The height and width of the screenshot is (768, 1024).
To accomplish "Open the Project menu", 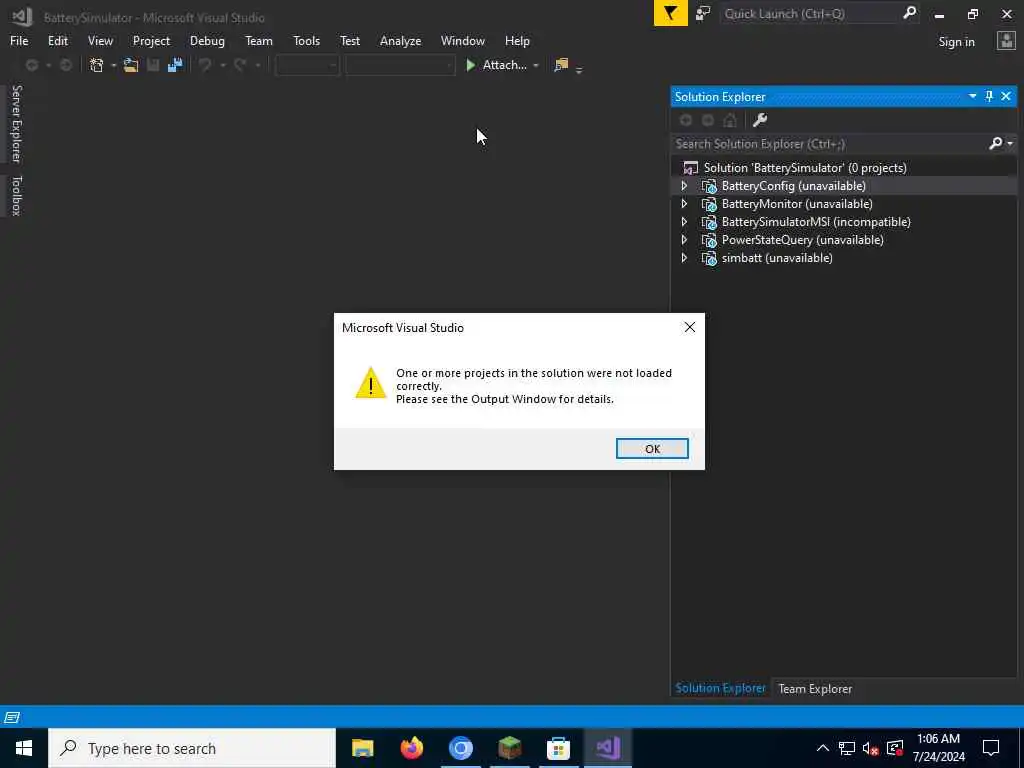I will (151, 40).
